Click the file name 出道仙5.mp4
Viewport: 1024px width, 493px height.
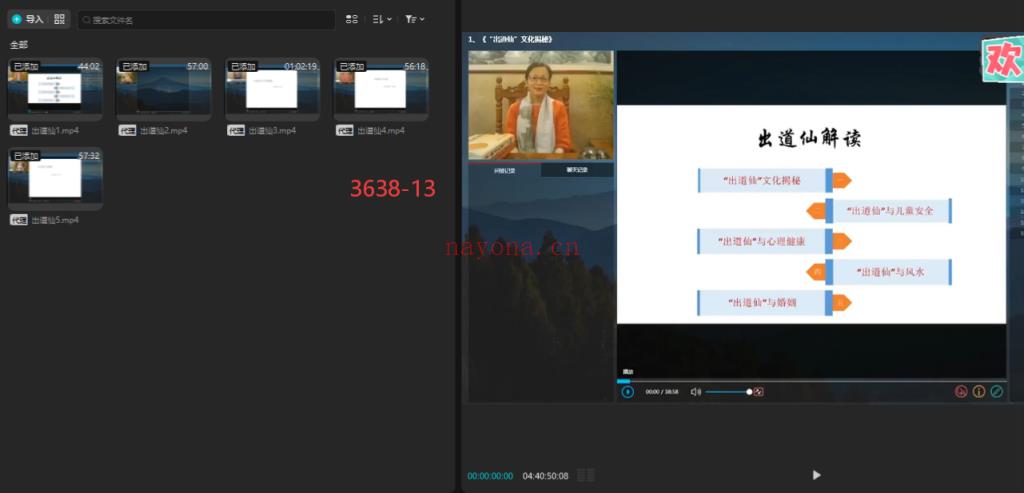pos(55,220)
